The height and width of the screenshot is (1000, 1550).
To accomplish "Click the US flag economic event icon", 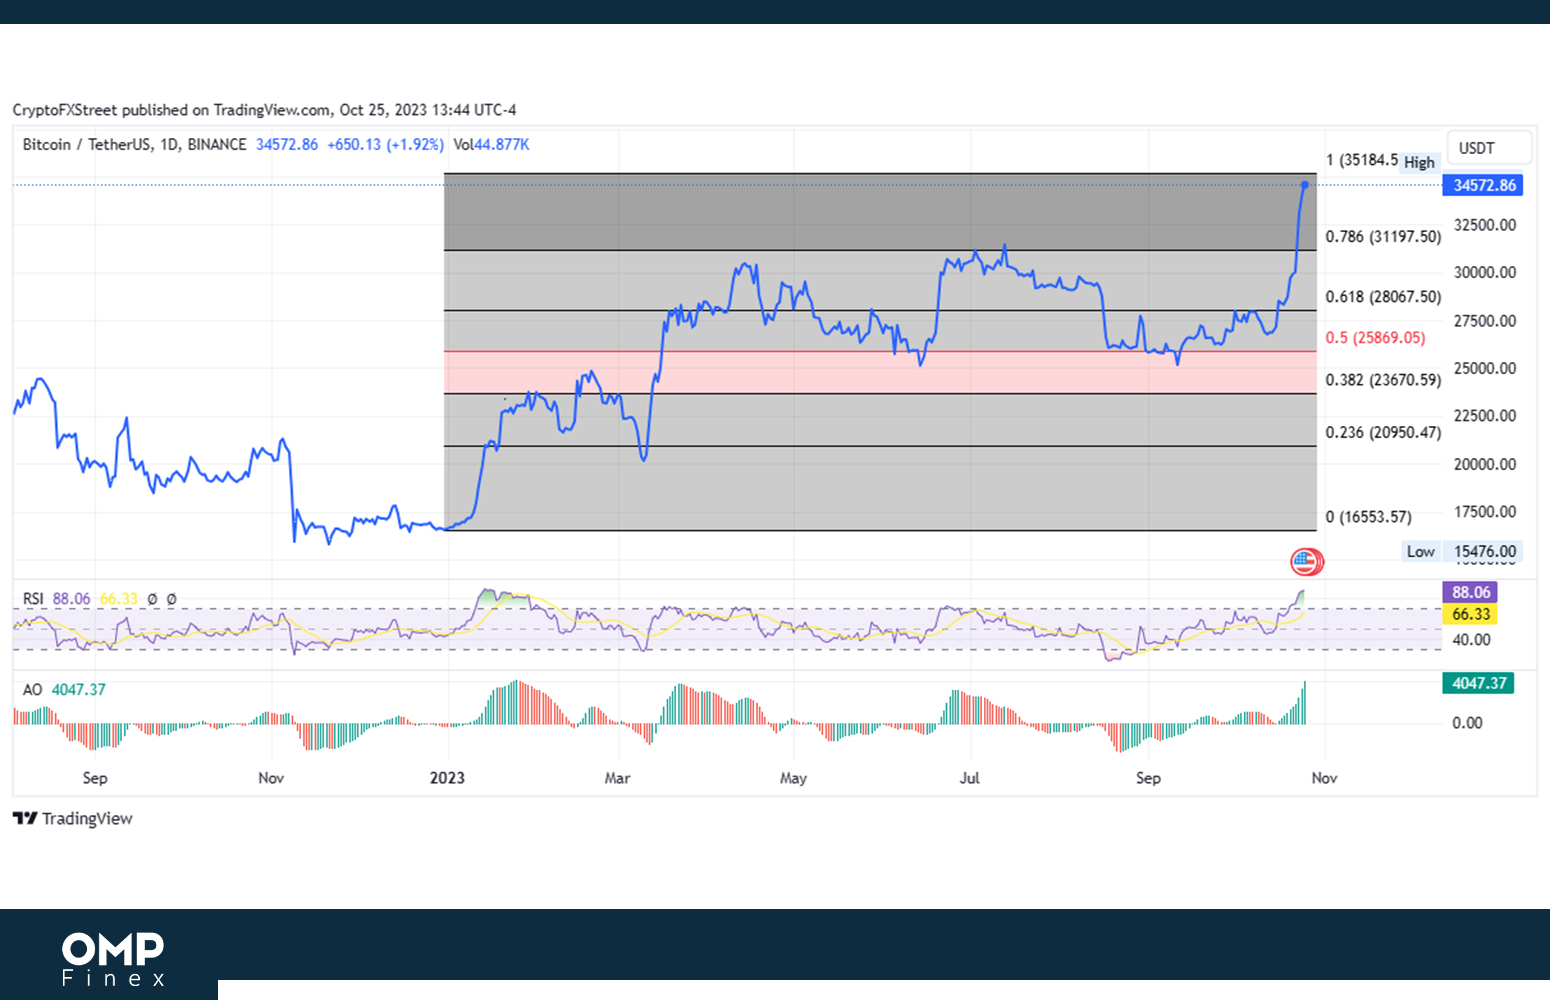I will click(x=1306, y=562).
